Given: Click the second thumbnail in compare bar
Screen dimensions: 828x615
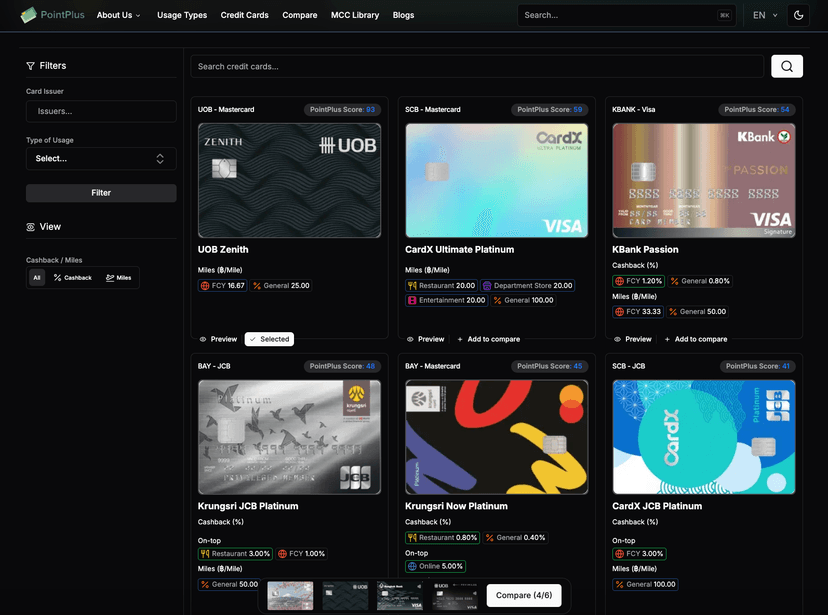Looking at the screenshot, I should [345, 595].
